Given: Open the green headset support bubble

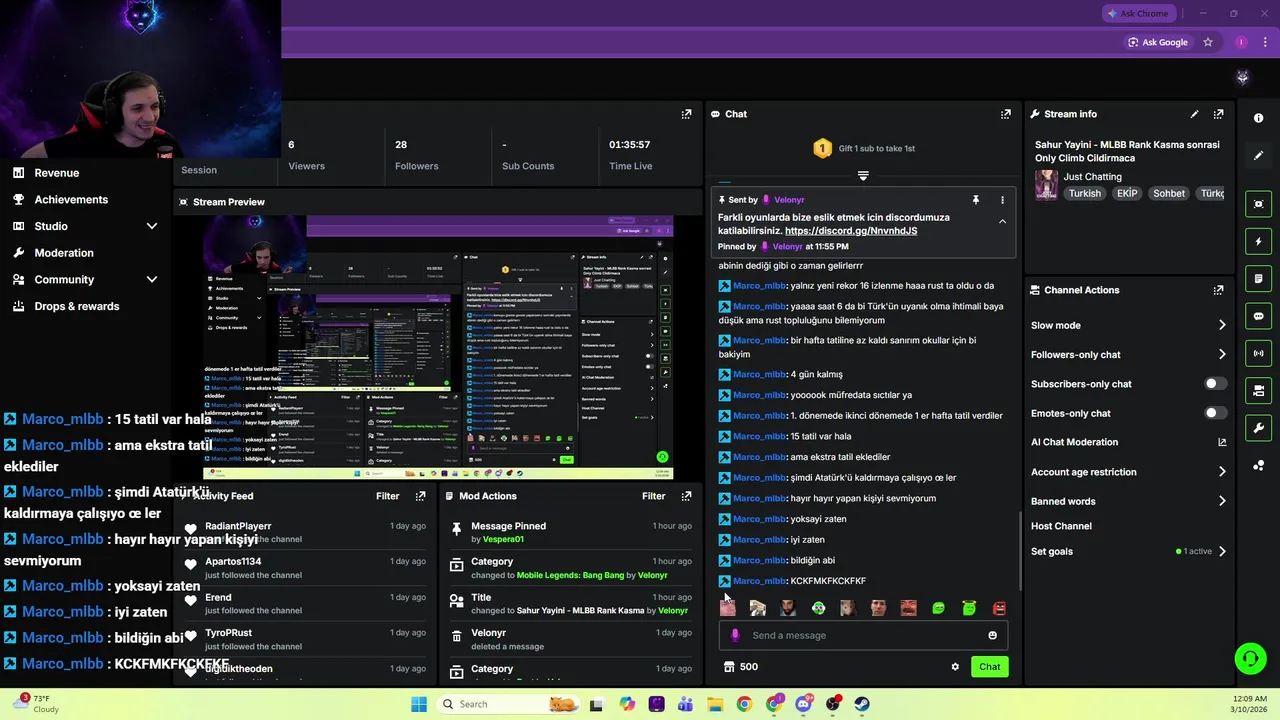Looking at the screenshot, I should click(1250, 658).
